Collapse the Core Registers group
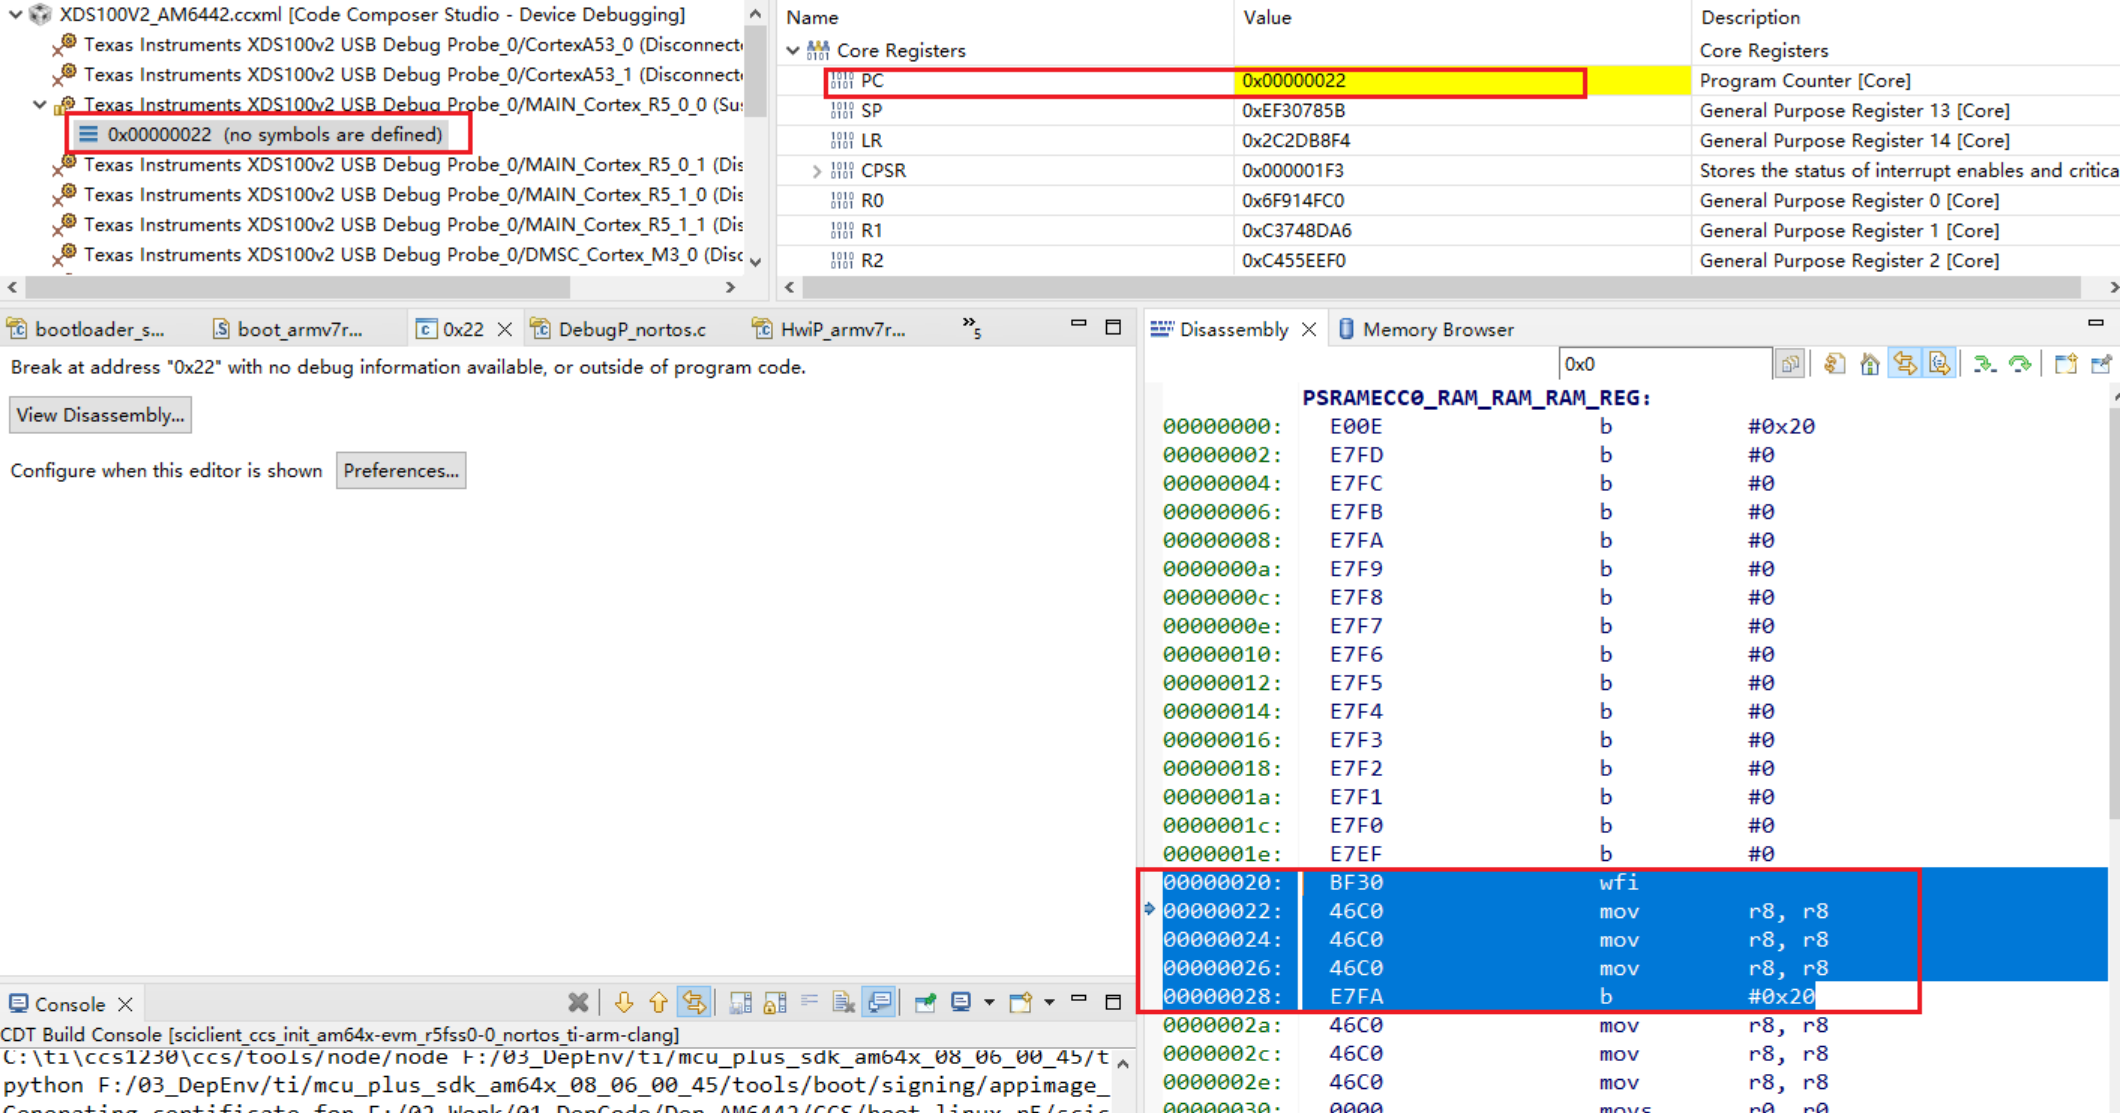This screenshot has height=1113, width=2120. [793, 50]
